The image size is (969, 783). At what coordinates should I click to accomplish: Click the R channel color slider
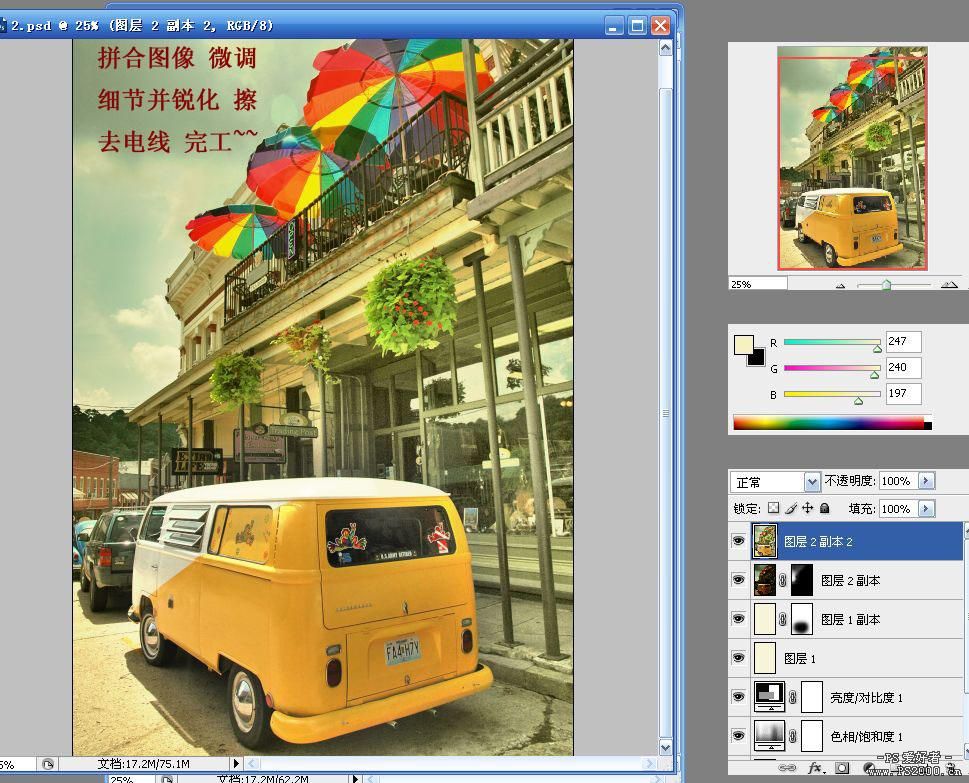click(832, 342)
